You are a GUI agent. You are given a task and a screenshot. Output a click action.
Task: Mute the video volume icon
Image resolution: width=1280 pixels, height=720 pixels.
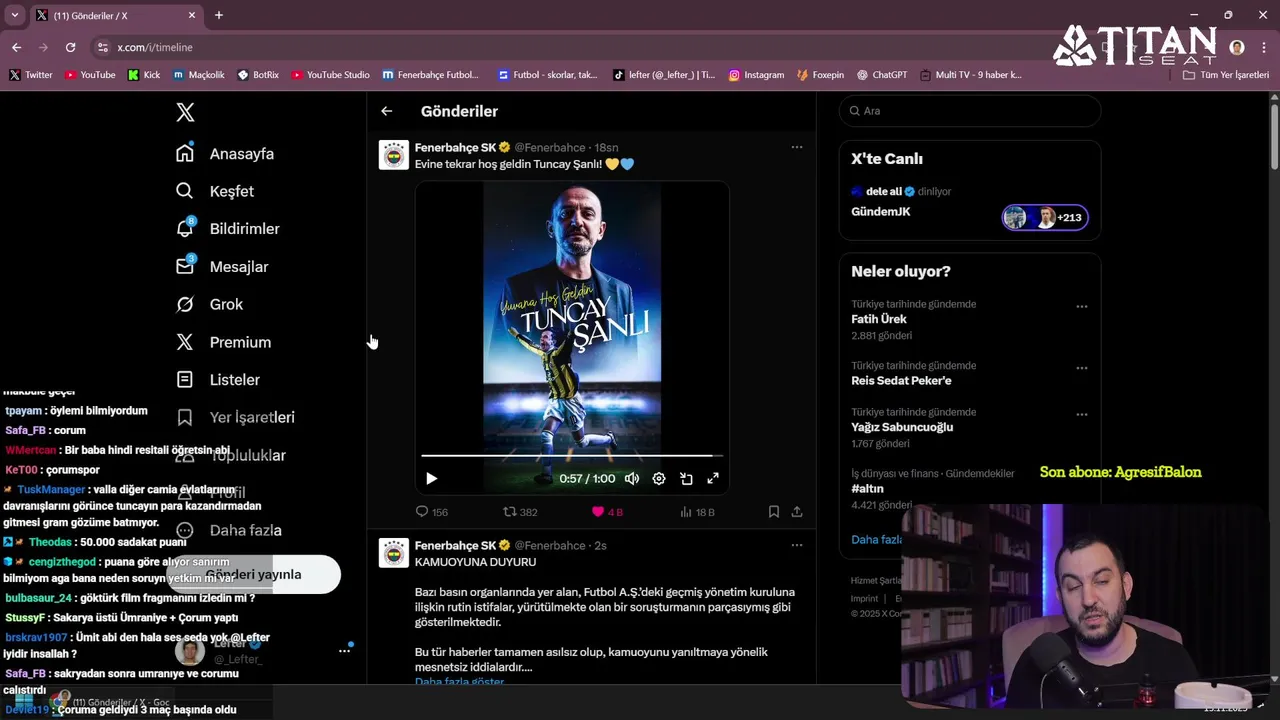631,479
